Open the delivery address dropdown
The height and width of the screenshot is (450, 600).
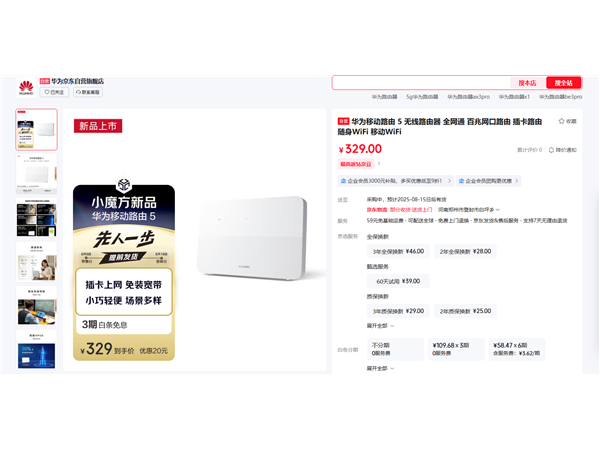coord(469,210)
